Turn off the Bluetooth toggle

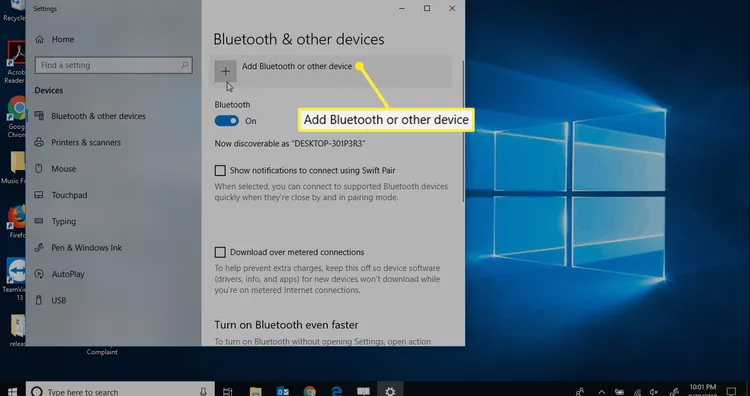(227, 121)
